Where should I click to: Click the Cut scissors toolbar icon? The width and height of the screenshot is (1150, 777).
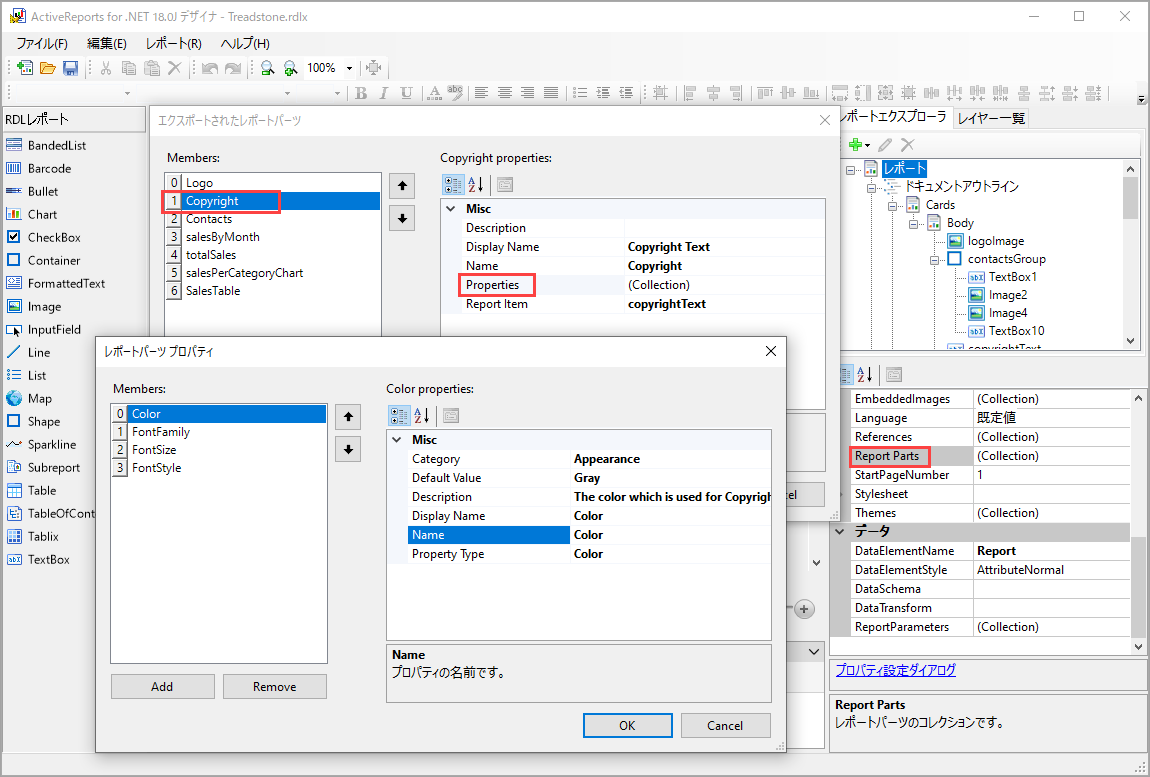[106, 68]
